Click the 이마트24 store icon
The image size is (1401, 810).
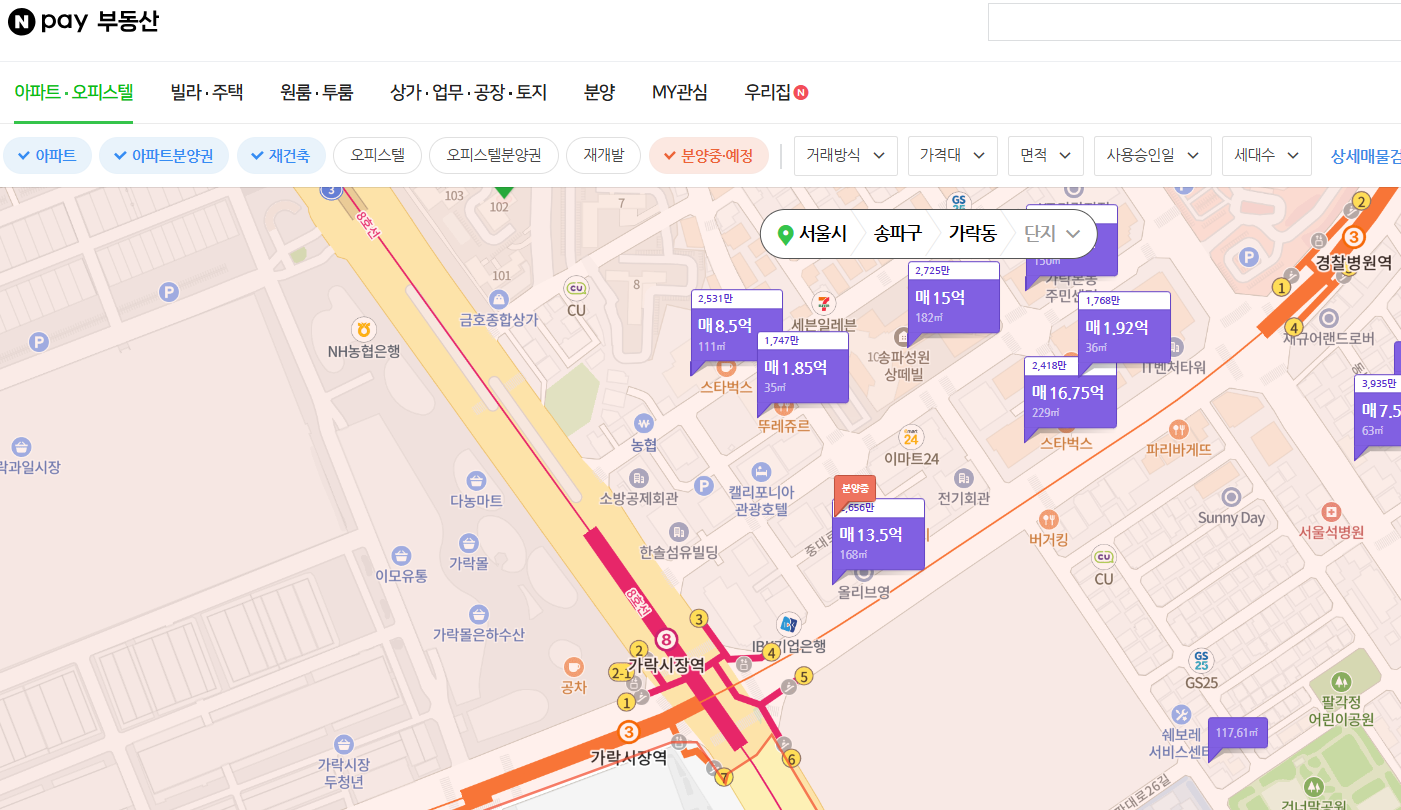[911, 437]
